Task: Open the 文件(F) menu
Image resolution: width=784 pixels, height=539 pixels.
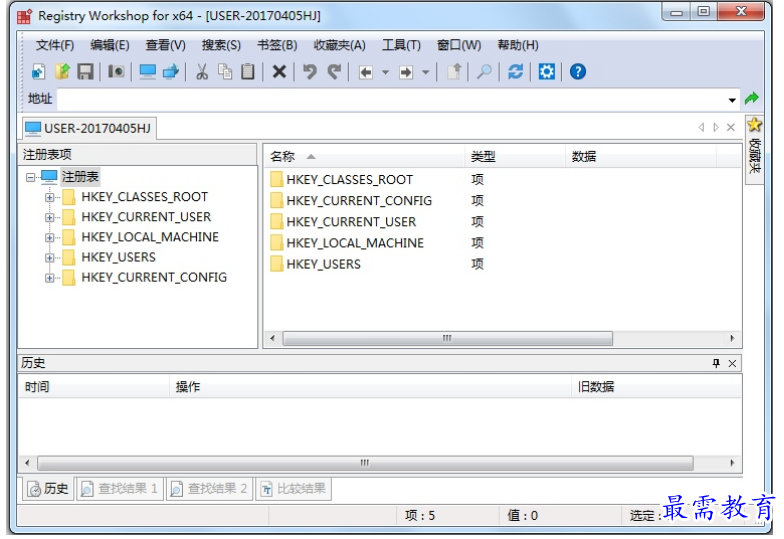Action: pyautogui.click(x=55, y=45)
